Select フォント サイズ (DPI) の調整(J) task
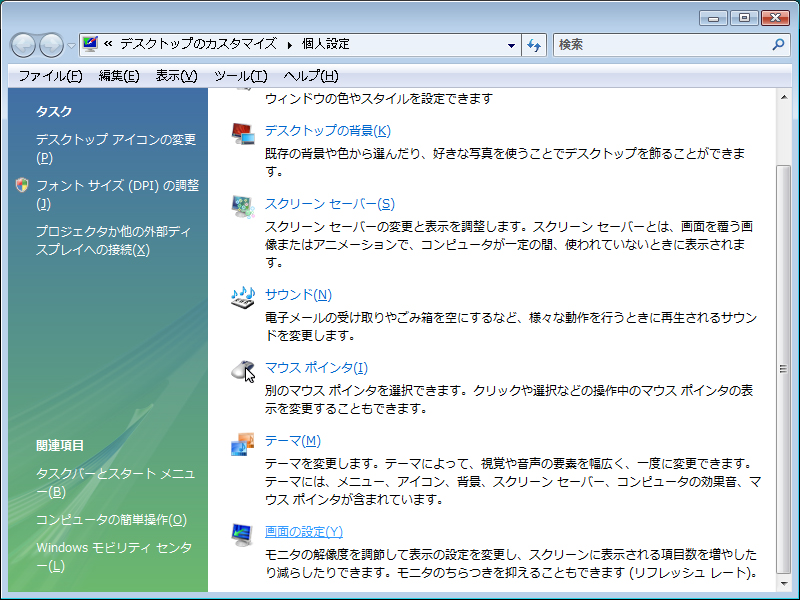The width and height of the screenshot is (800, 600). [x=117, y=194]
